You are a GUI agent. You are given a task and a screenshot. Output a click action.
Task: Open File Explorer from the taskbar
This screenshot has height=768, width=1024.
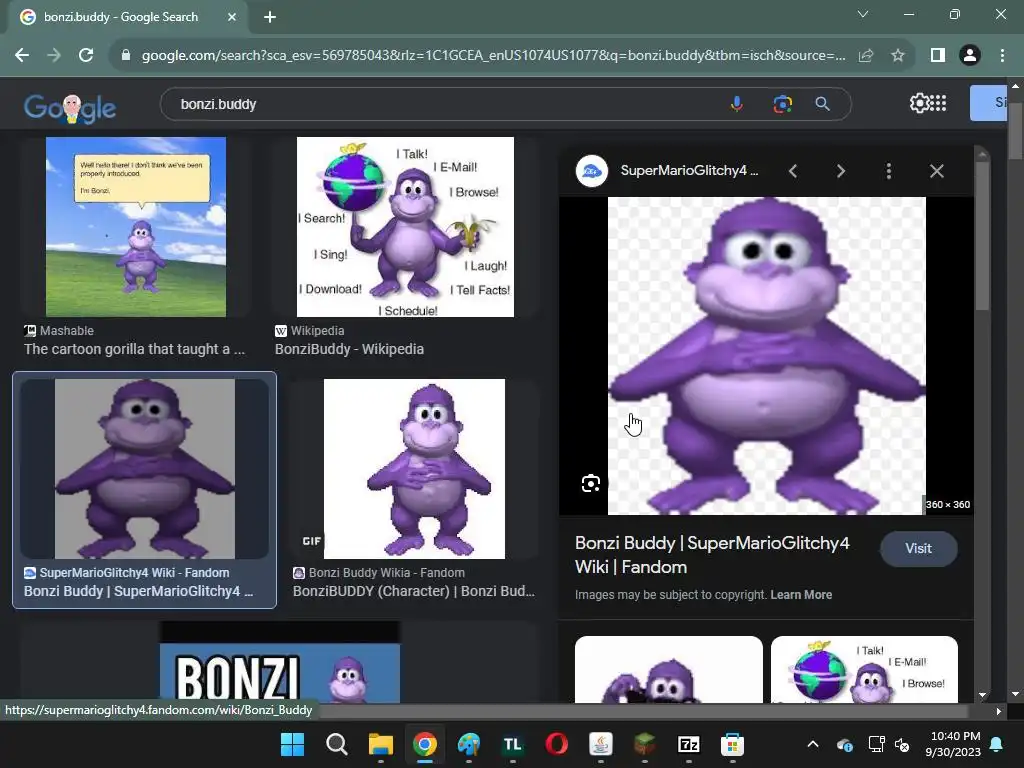381,744
